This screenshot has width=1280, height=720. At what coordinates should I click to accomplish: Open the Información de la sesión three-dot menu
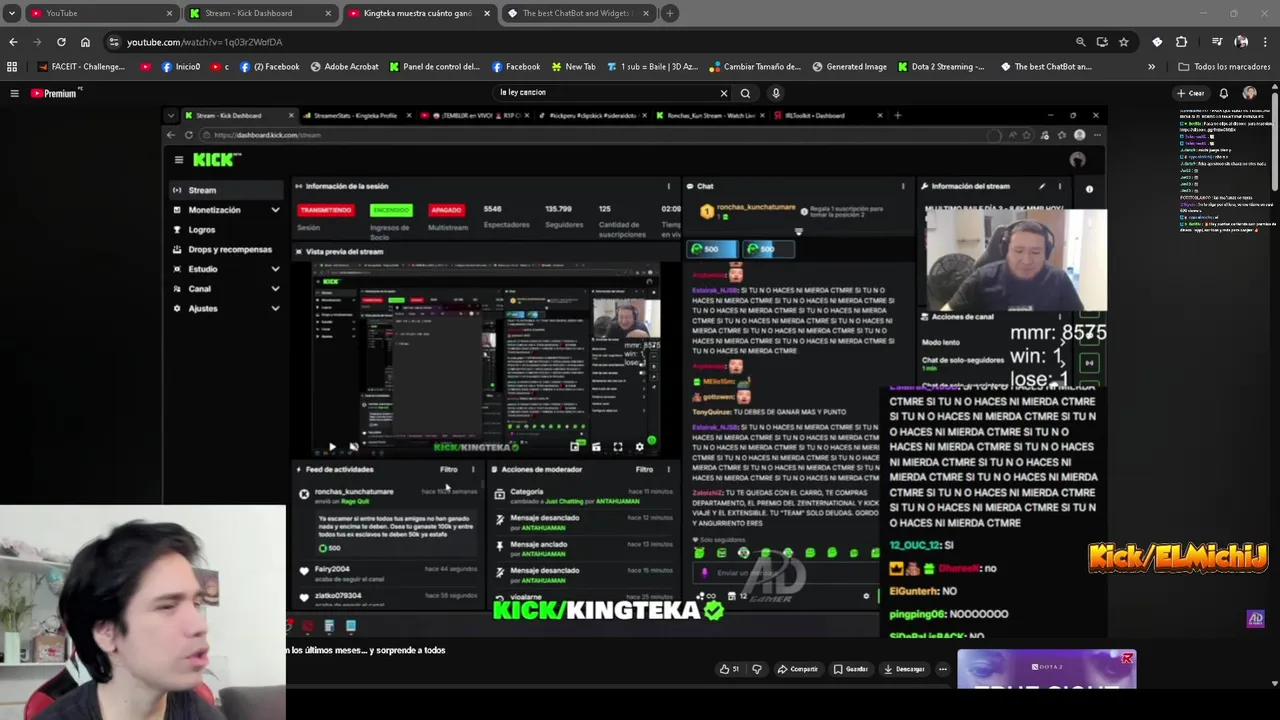(669, 186)
